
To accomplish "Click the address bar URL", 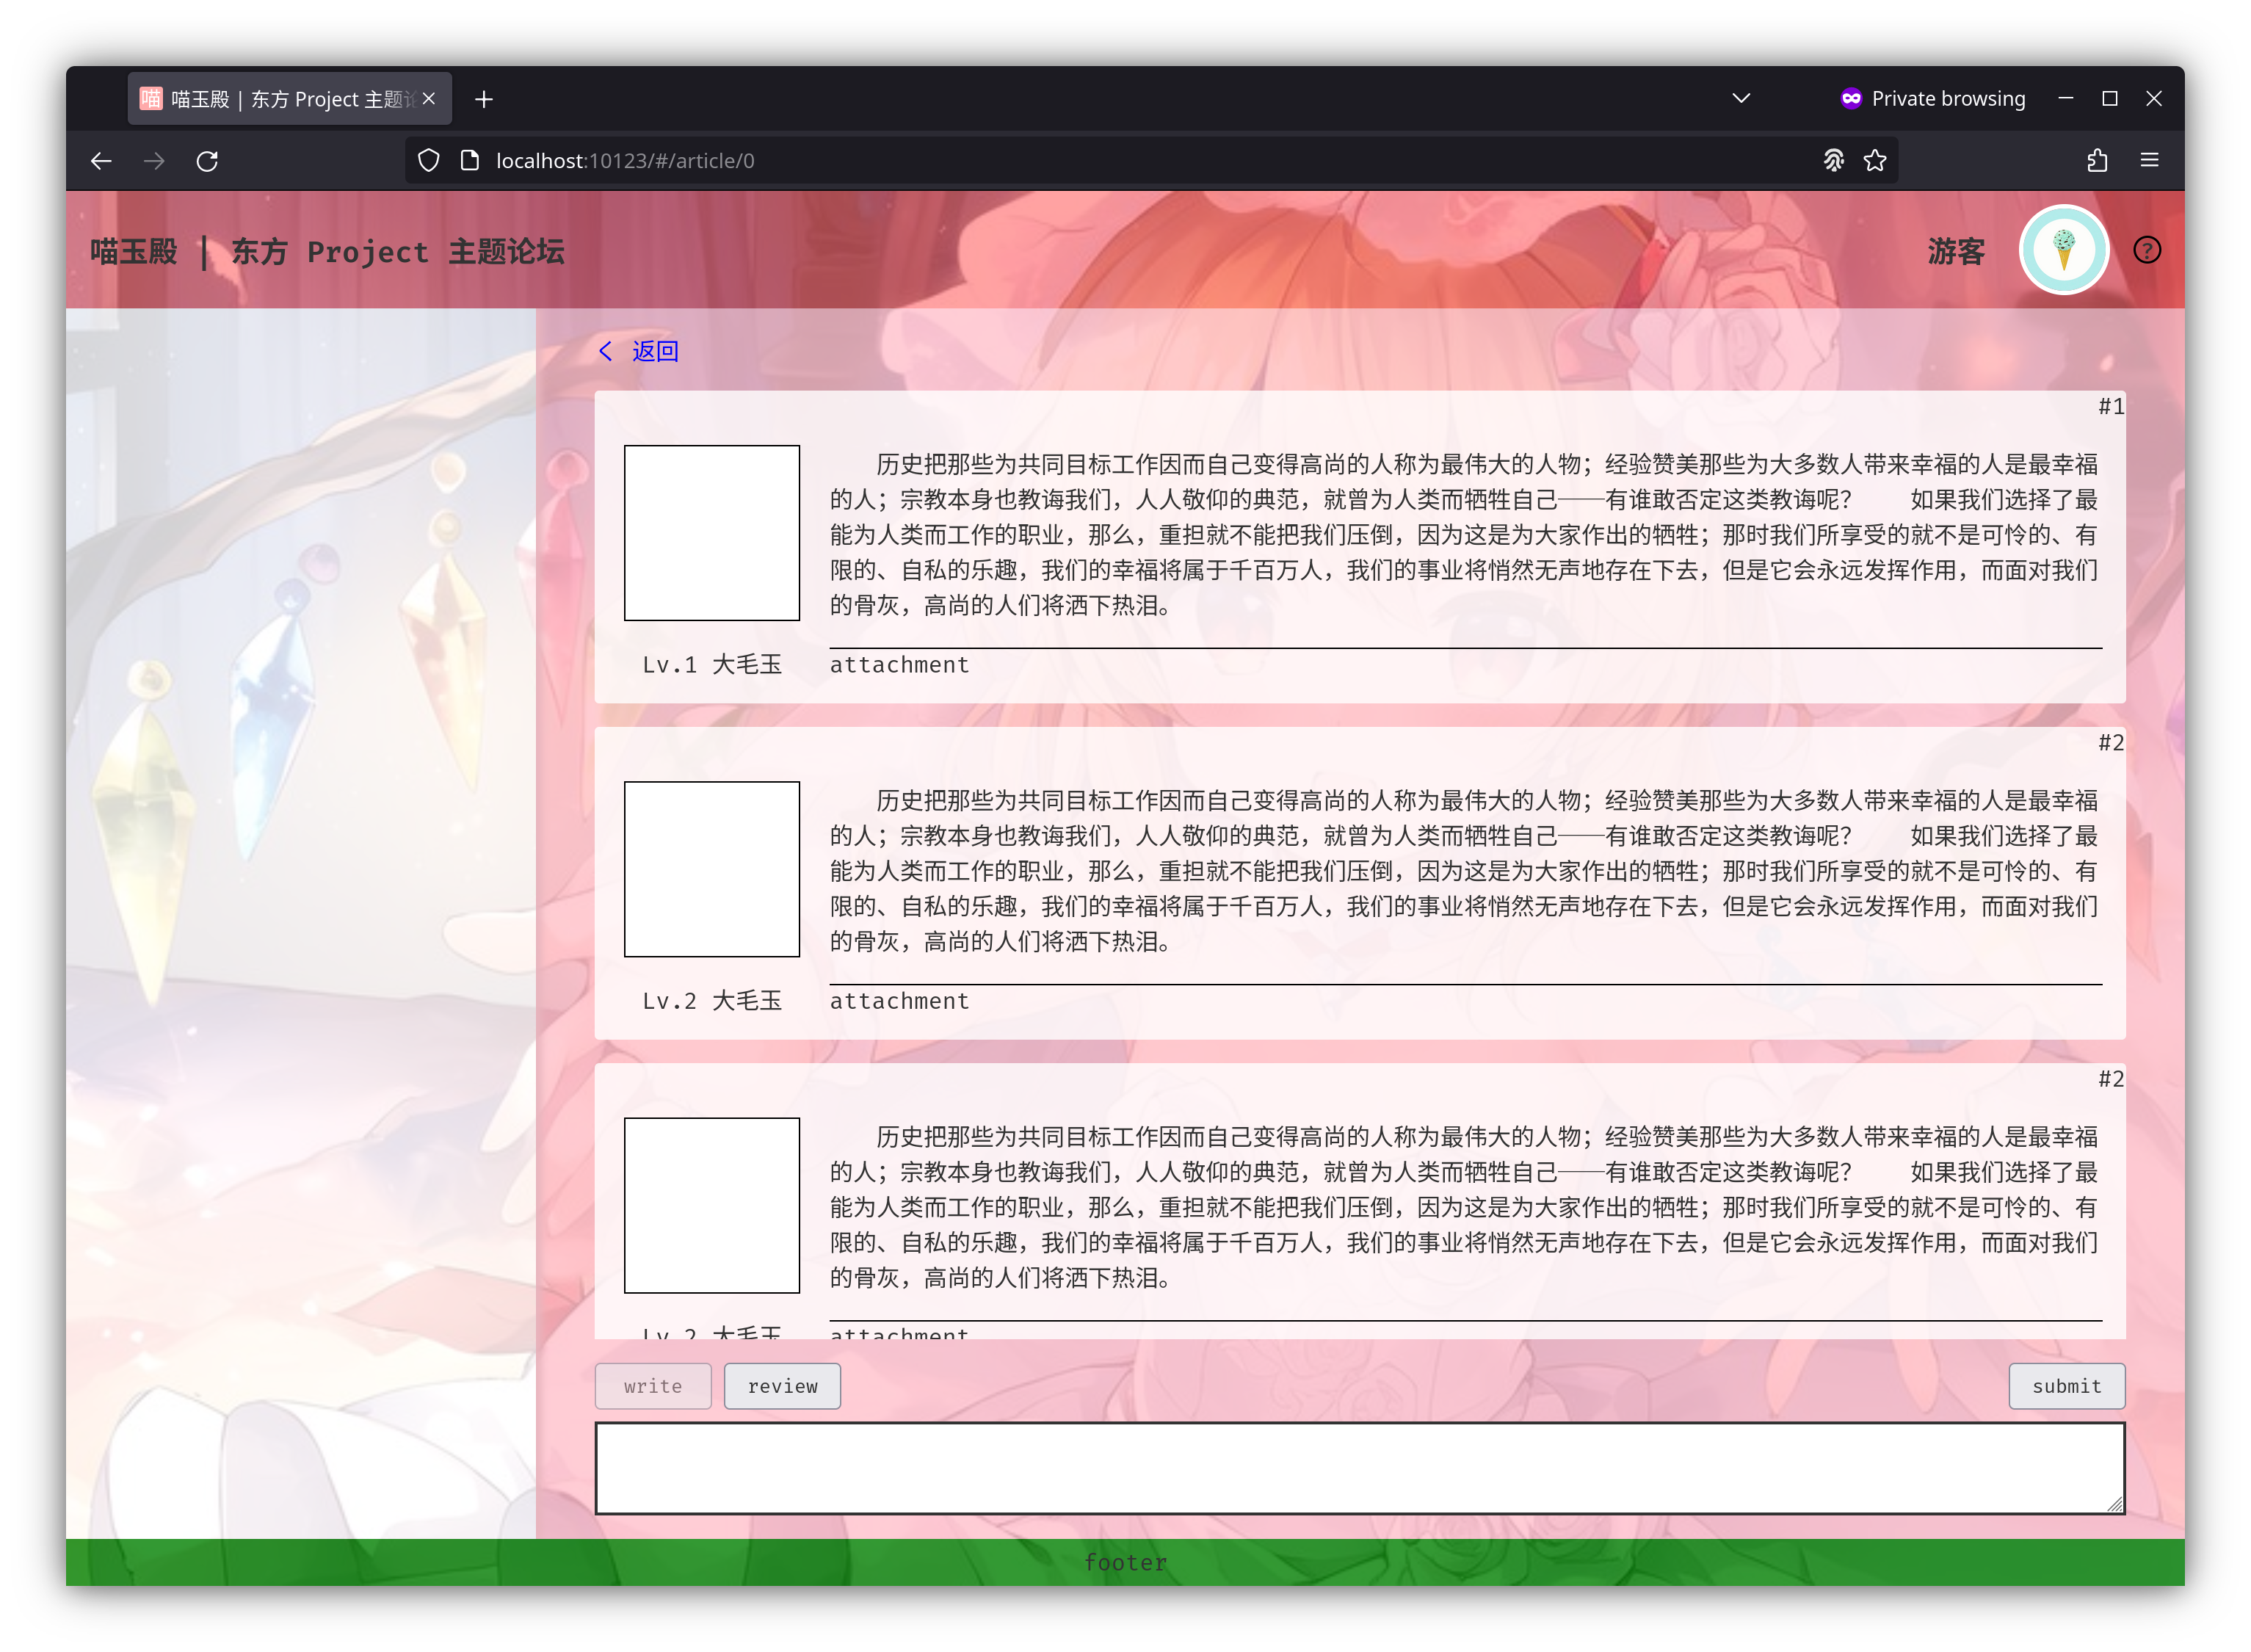I will click(x=625, y=161).
